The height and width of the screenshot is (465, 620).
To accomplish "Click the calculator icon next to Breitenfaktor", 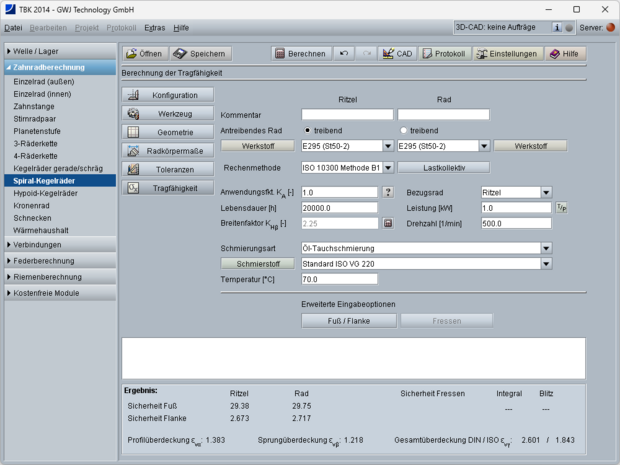I will pos(388,223).
